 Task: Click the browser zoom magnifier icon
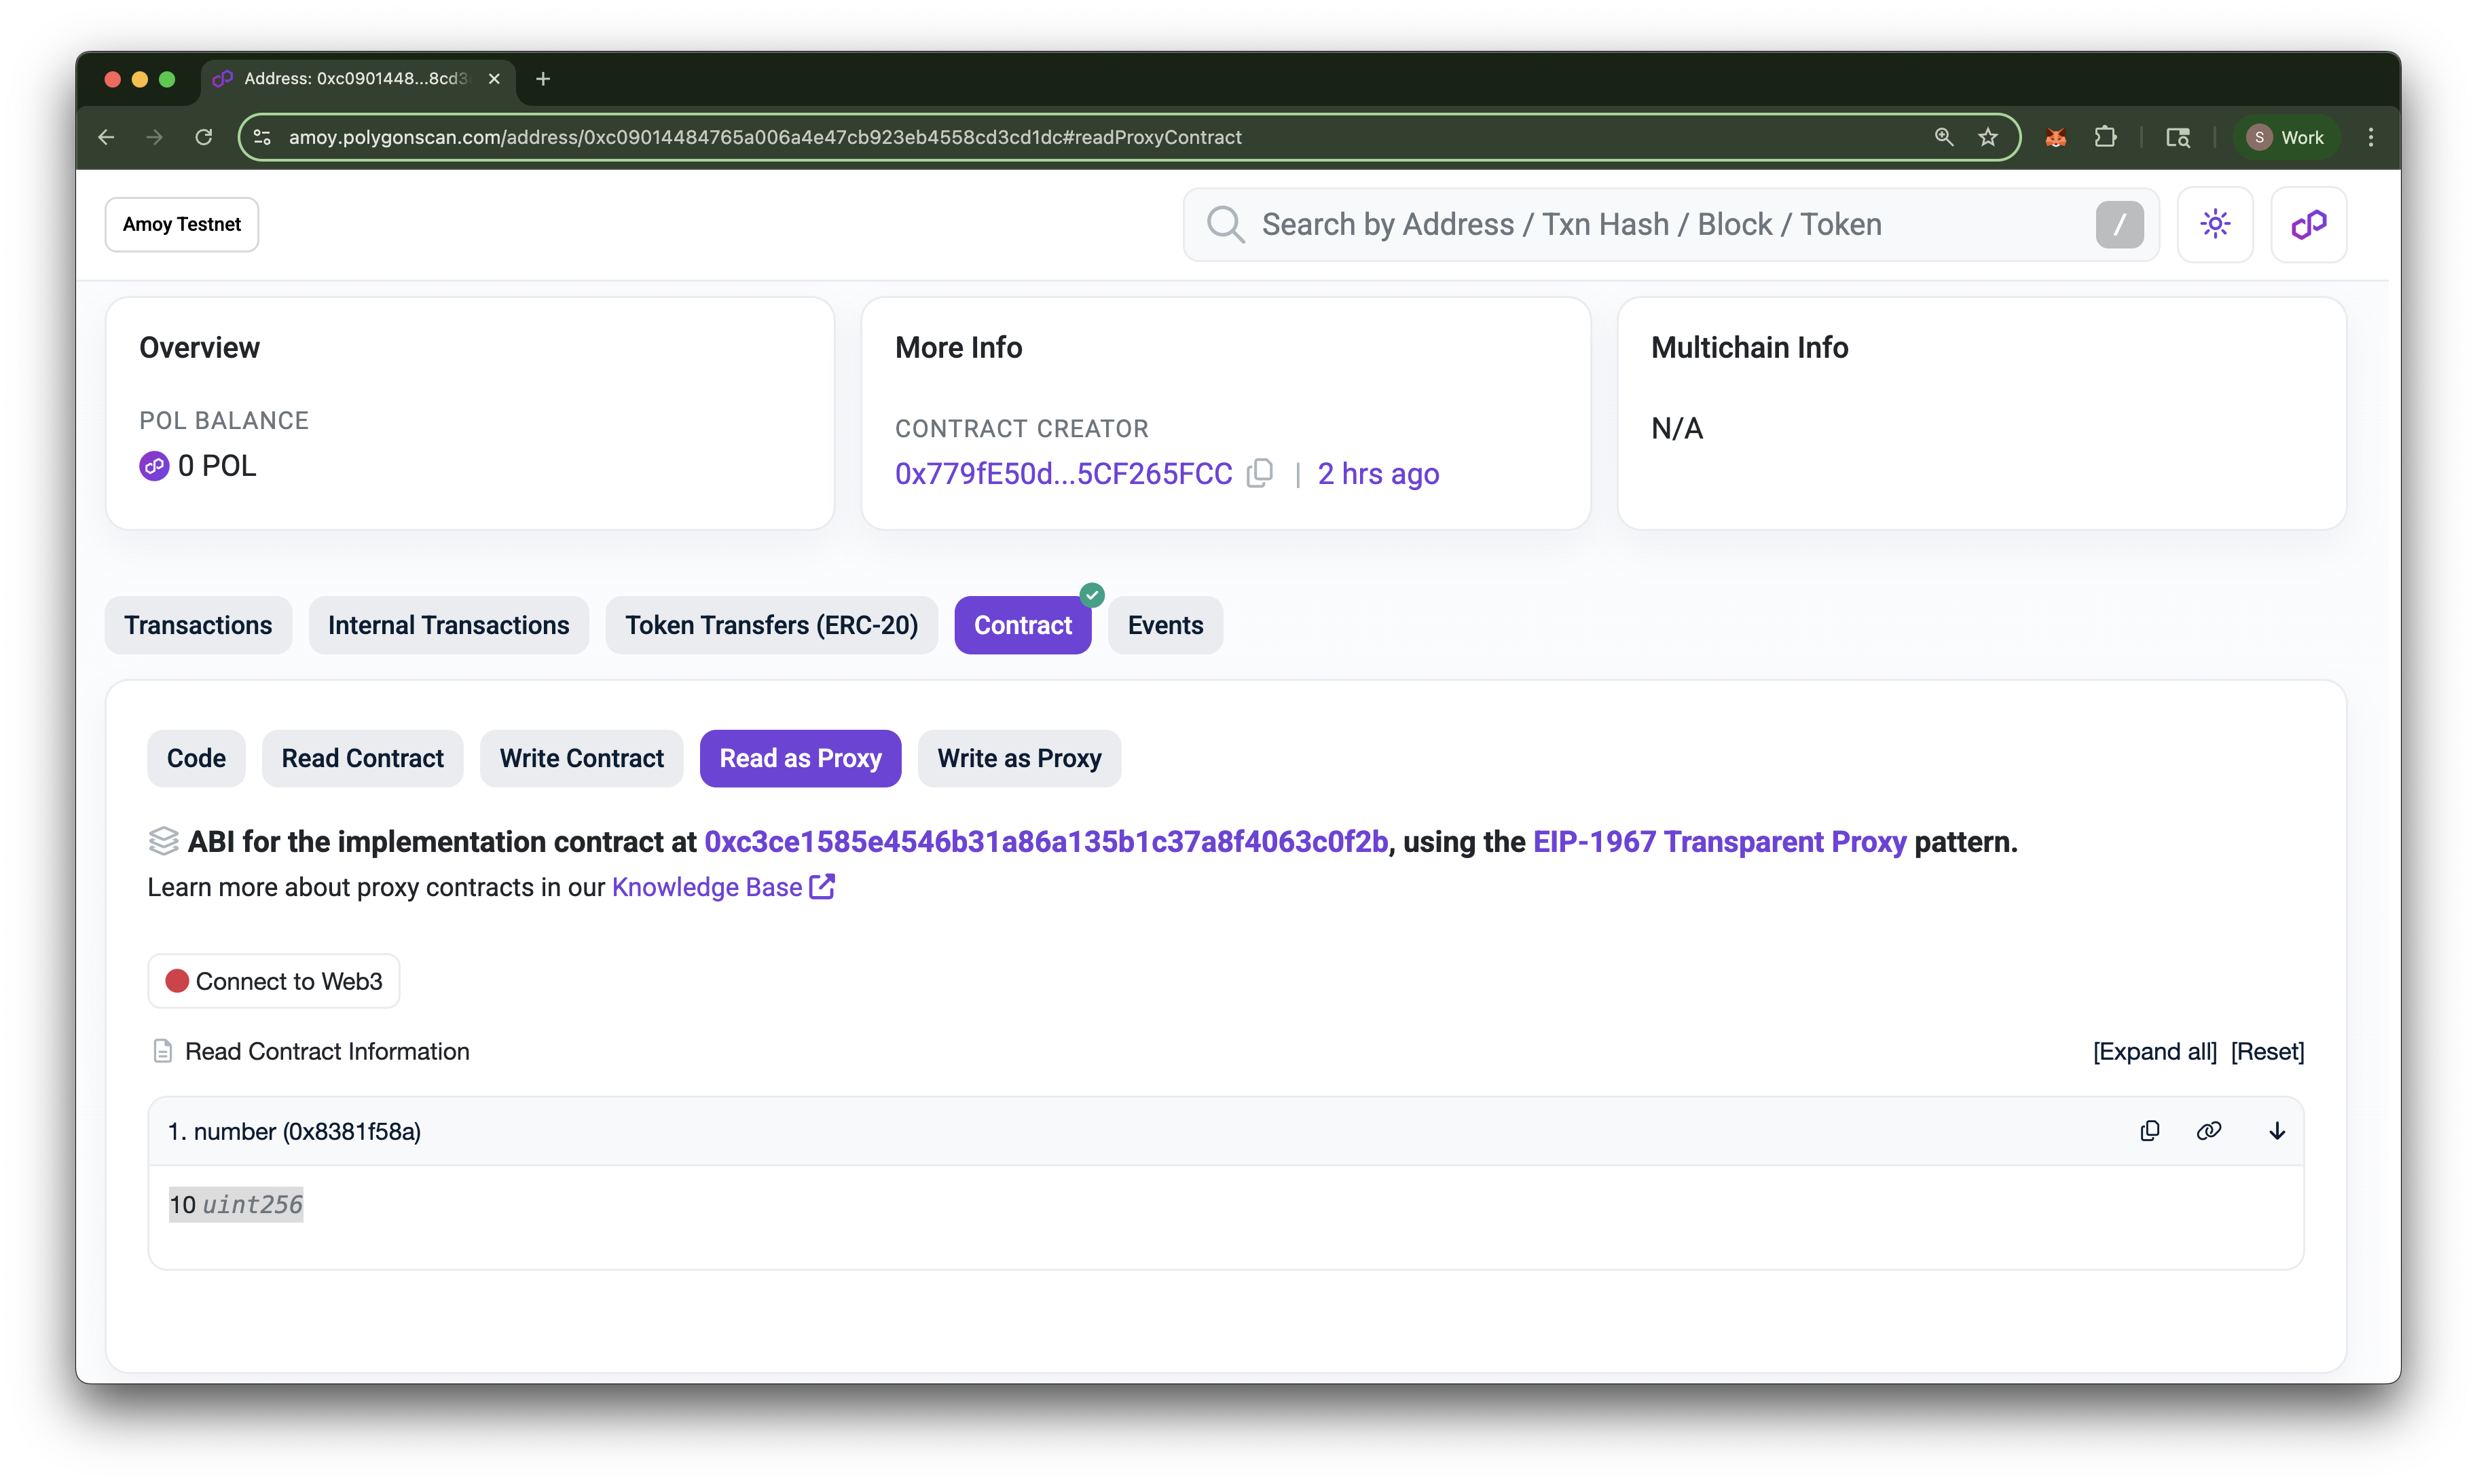[x=1943, y=137]
